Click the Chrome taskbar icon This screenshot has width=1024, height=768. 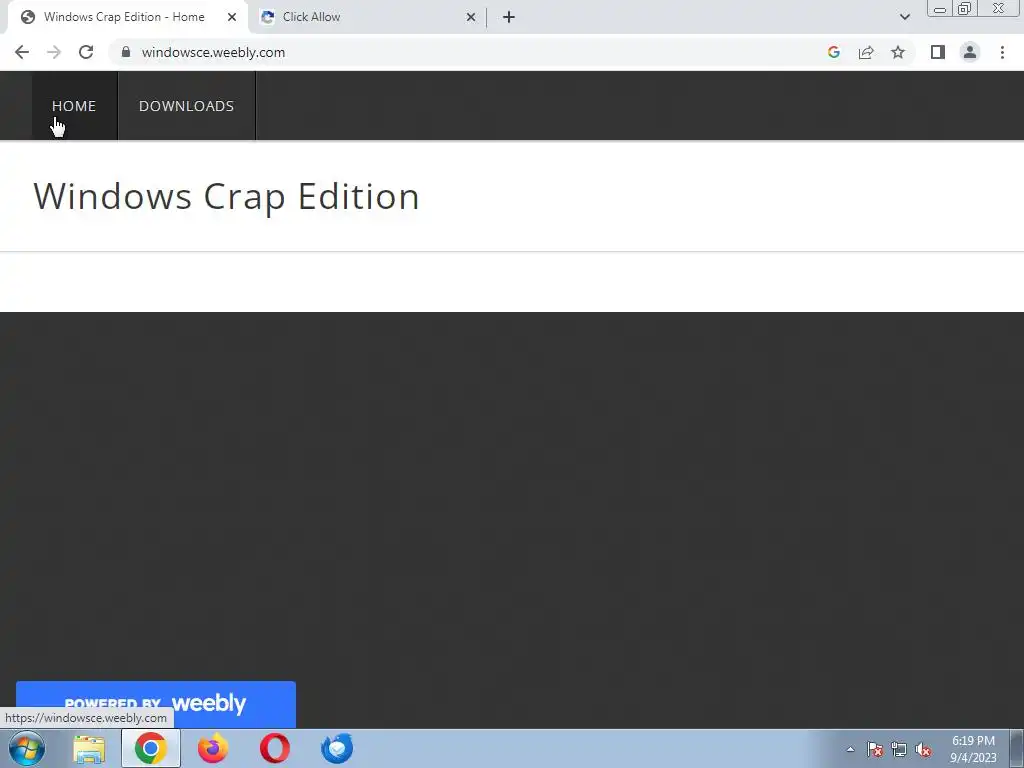pos(151,748)
